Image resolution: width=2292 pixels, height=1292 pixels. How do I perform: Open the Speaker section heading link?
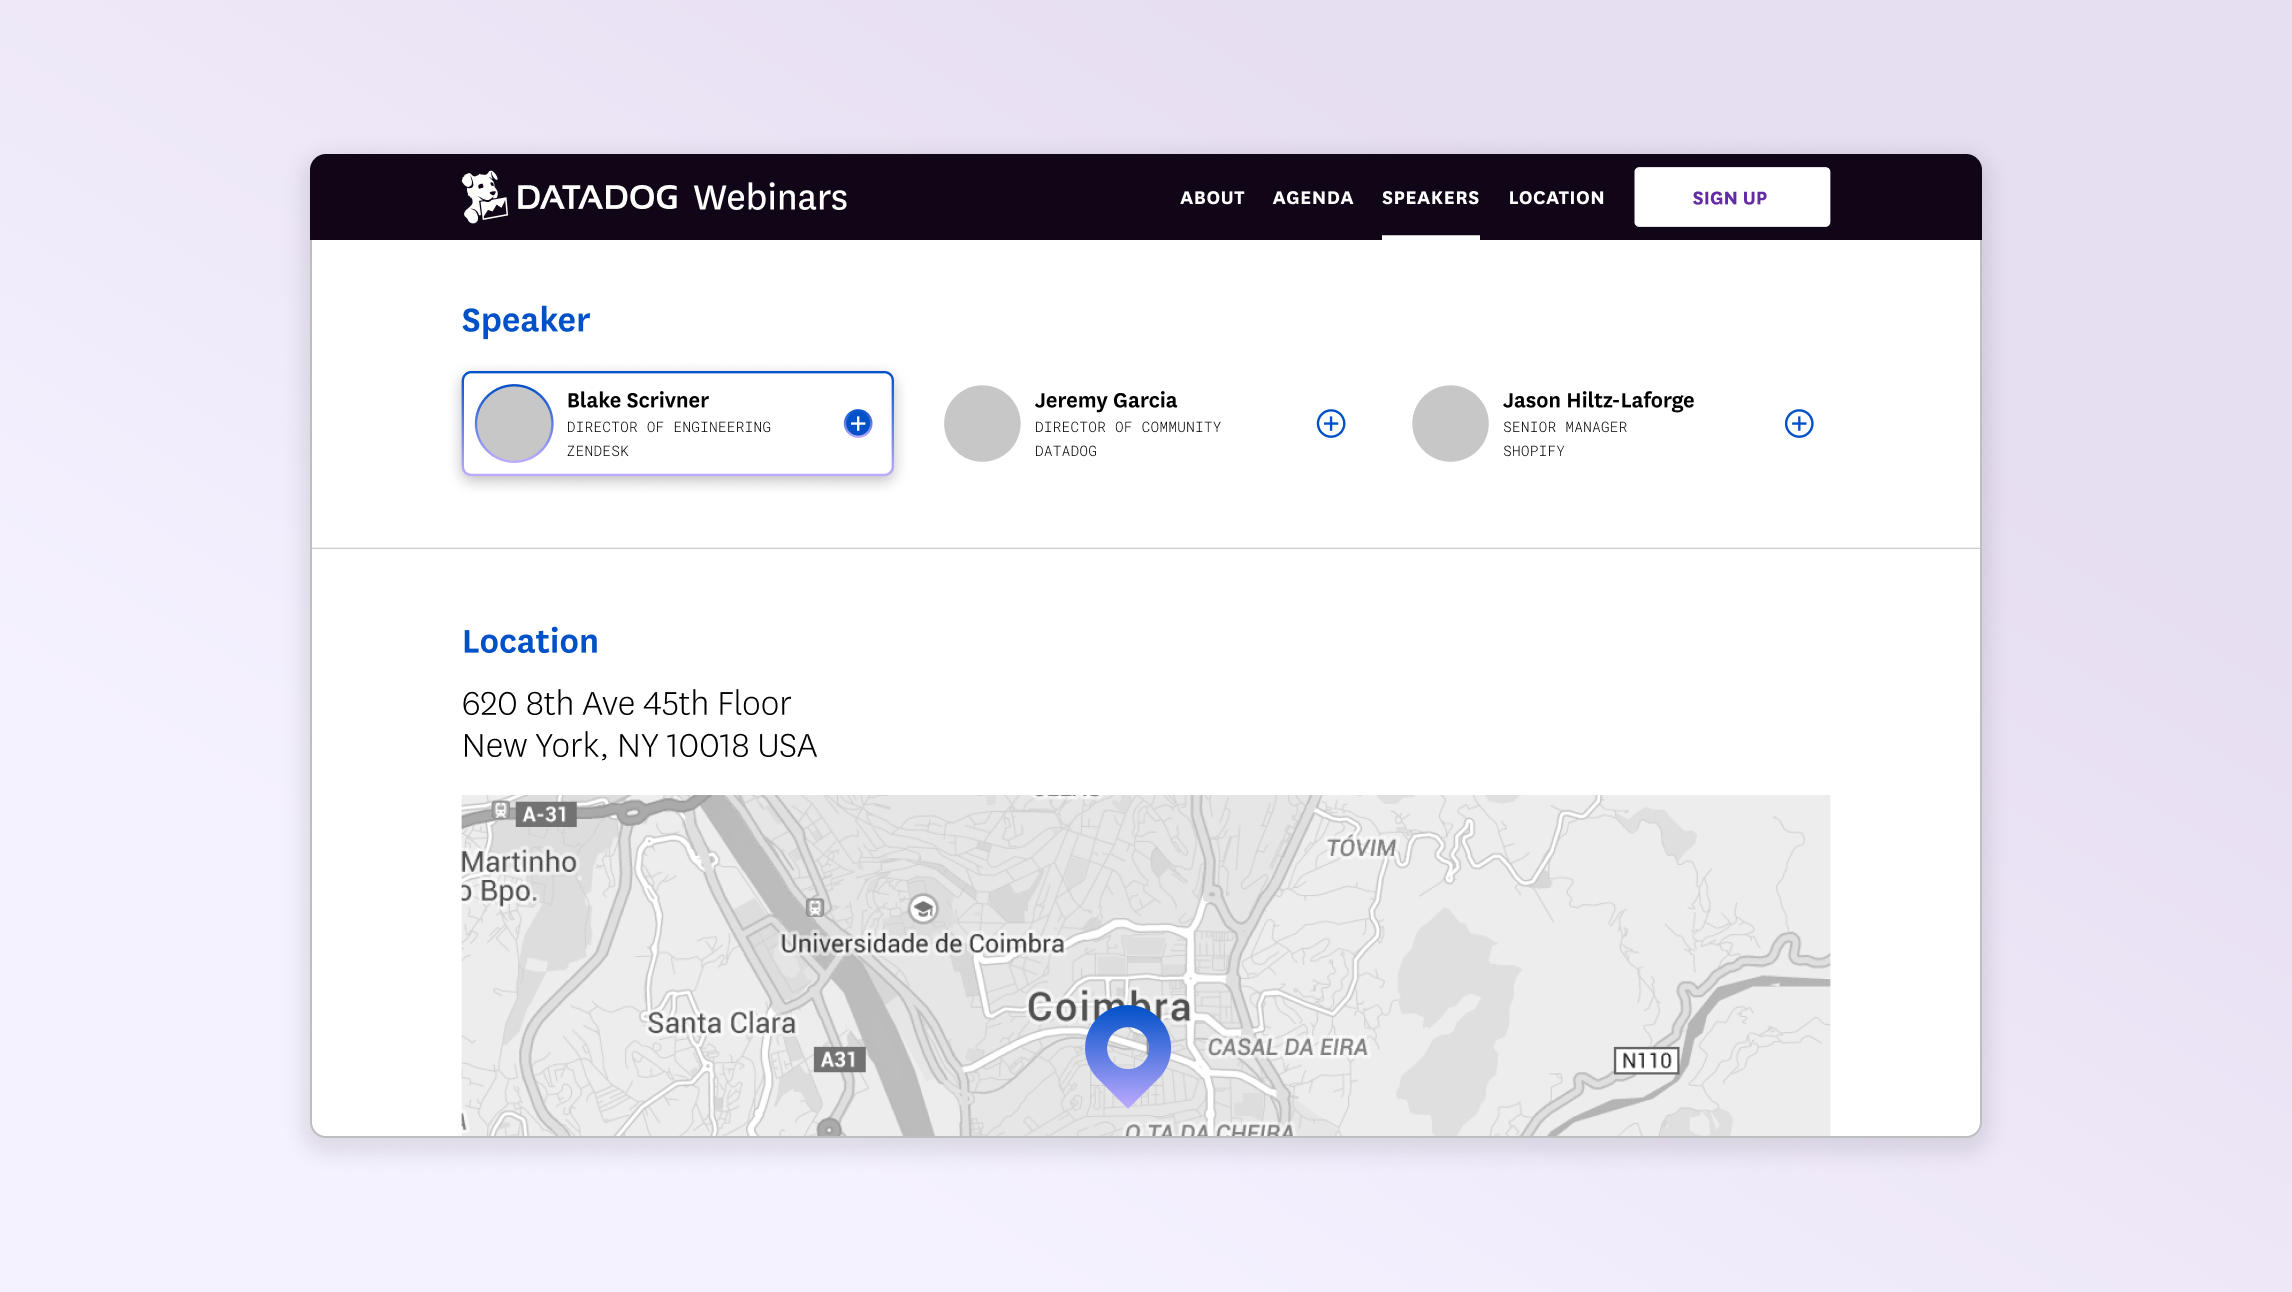pos(525,320)
